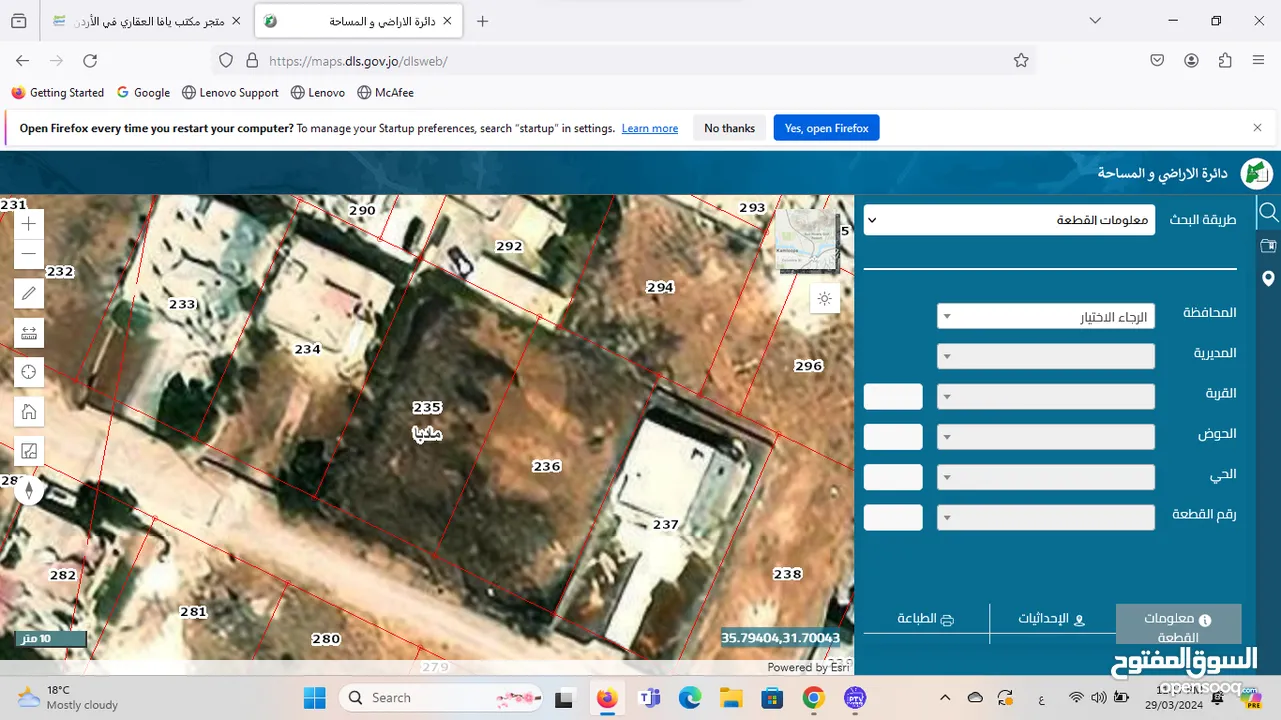Click parcel label 234 on the map
Screen dimensions: 1281x720
307,349
